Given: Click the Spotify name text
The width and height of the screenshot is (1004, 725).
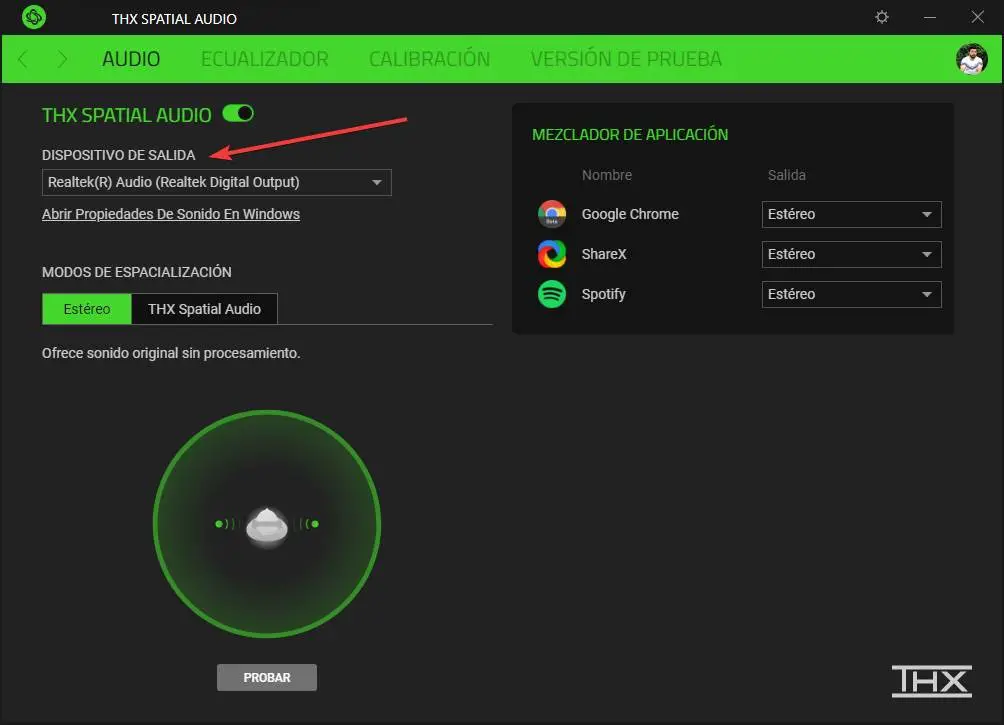Looking at the screenshot, I should pos(603,294).
